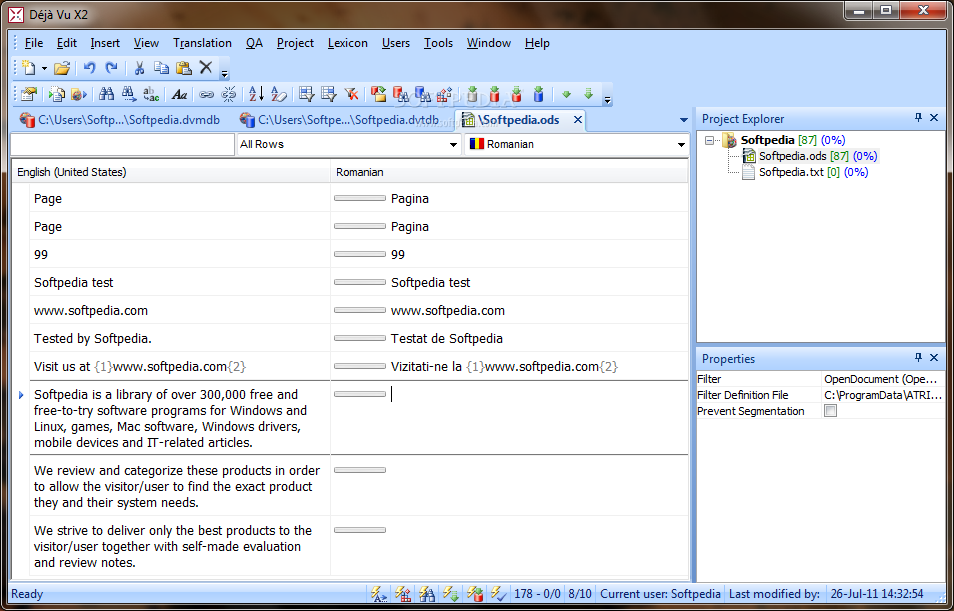
Task: Open the Project menu
Action: [295, 43]
